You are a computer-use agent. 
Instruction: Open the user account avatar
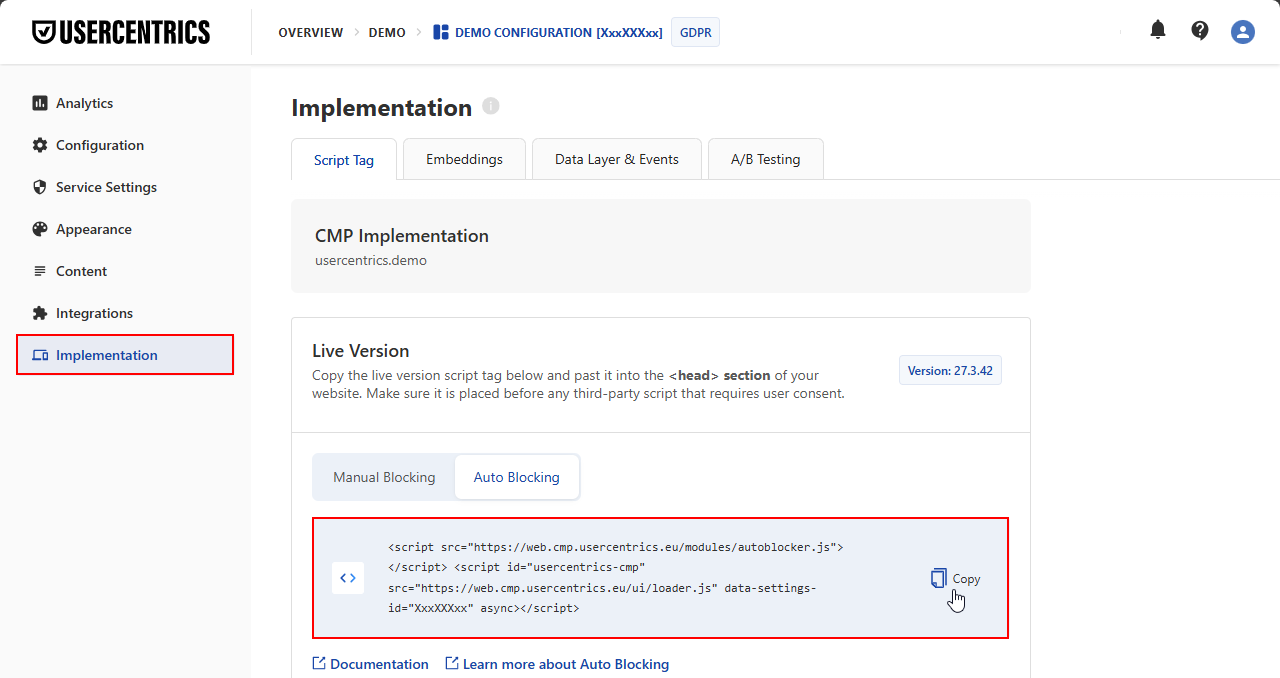point(1243,32)
